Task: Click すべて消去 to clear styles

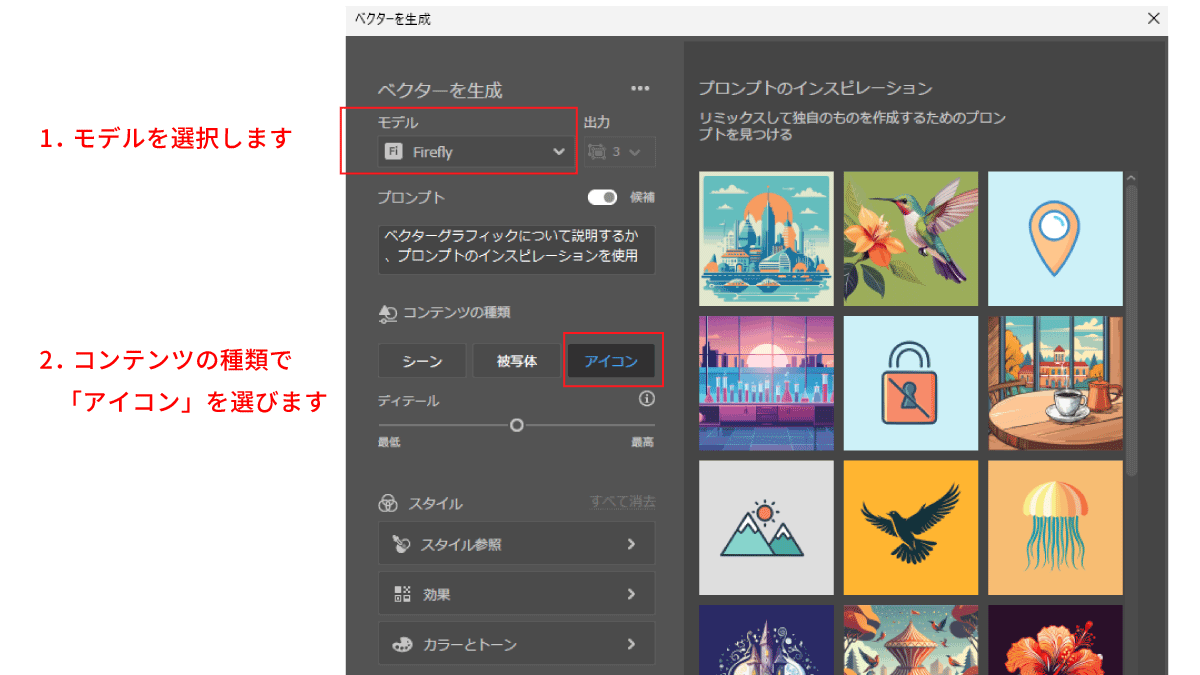Action: click(x=622, y=502)
